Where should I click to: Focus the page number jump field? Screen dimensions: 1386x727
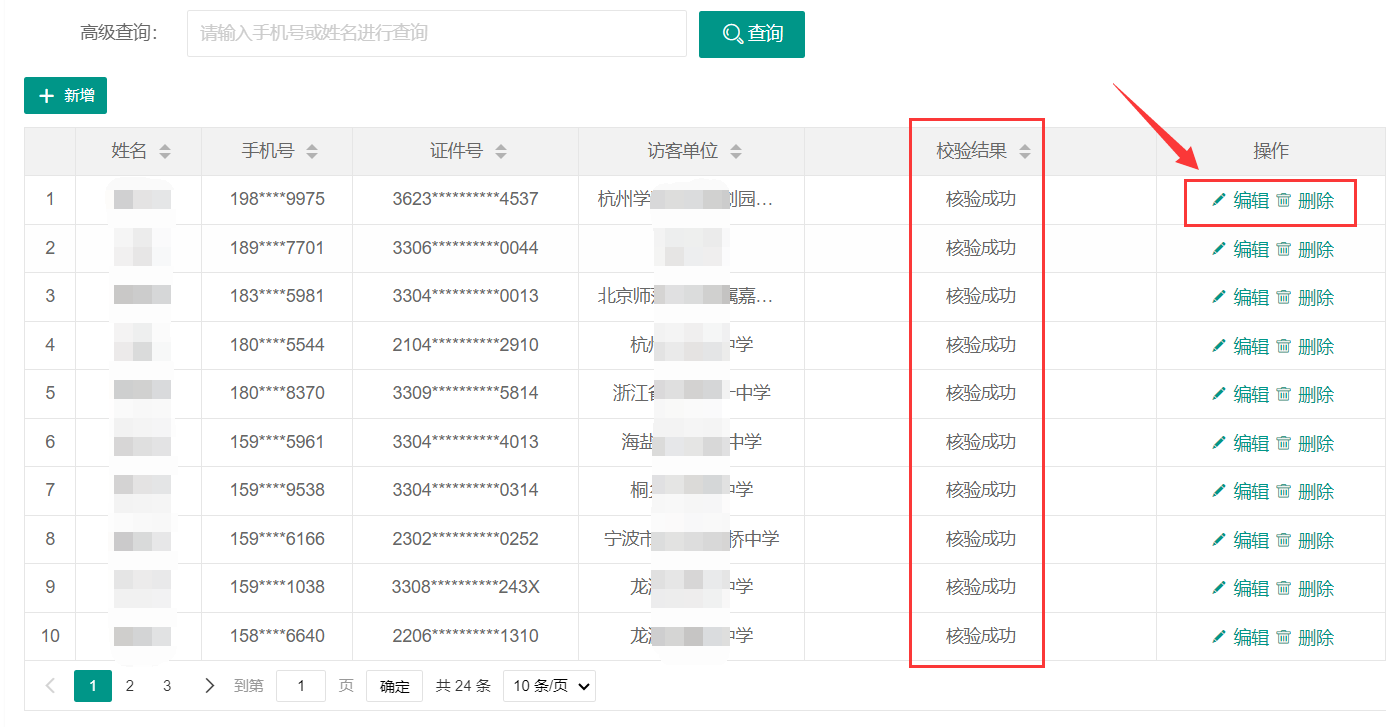point(301,686)
